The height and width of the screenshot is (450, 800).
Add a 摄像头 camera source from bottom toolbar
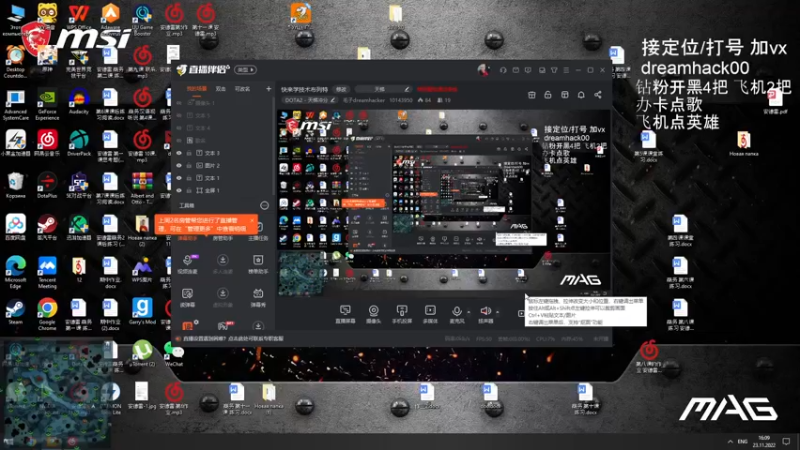click(x=373, y=314)
